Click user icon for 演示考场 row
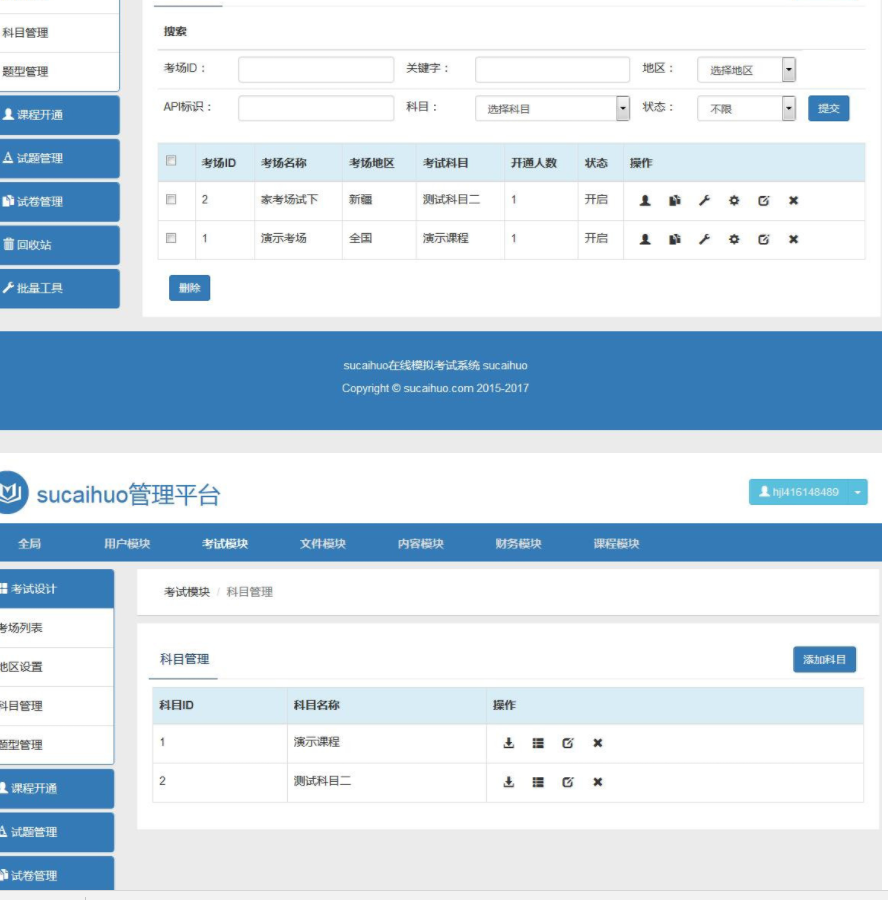Image resolution: width=888 pixels, height=900 pixels. [x=645, y=239]
